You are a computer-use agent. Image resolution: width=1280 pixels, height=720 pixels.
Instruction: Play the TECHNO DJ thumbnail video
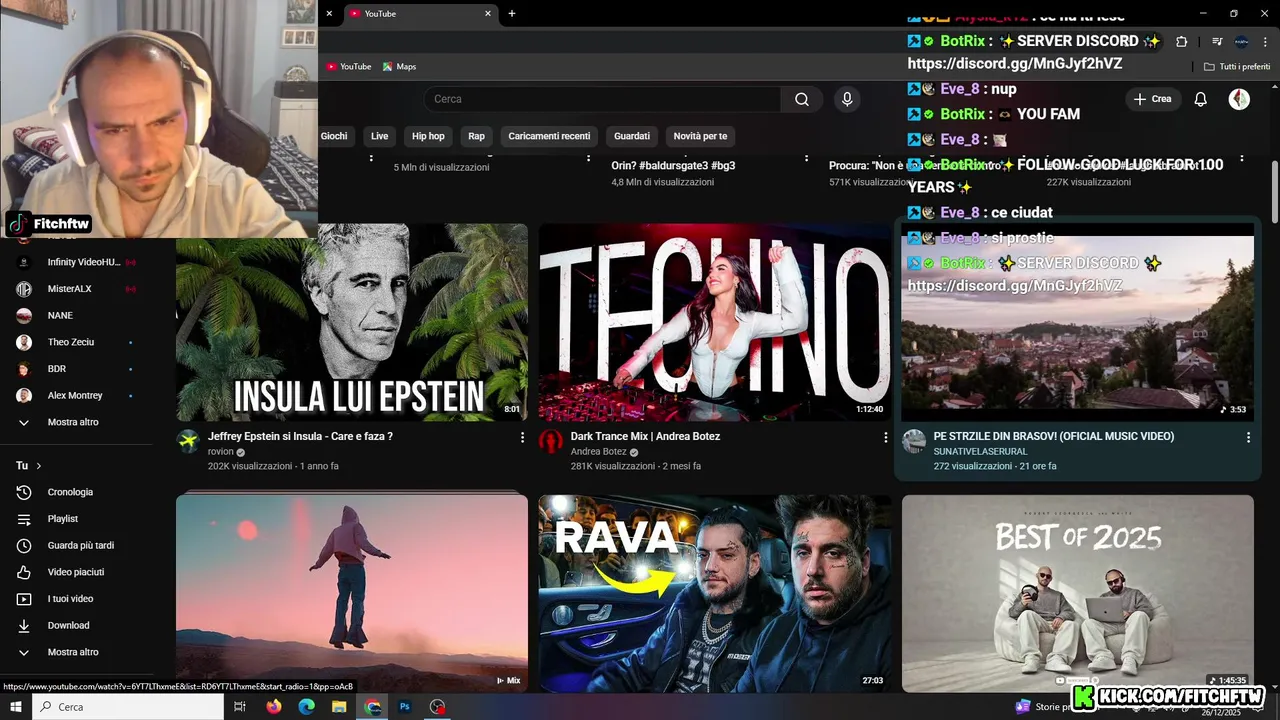(x=715, y=322)
